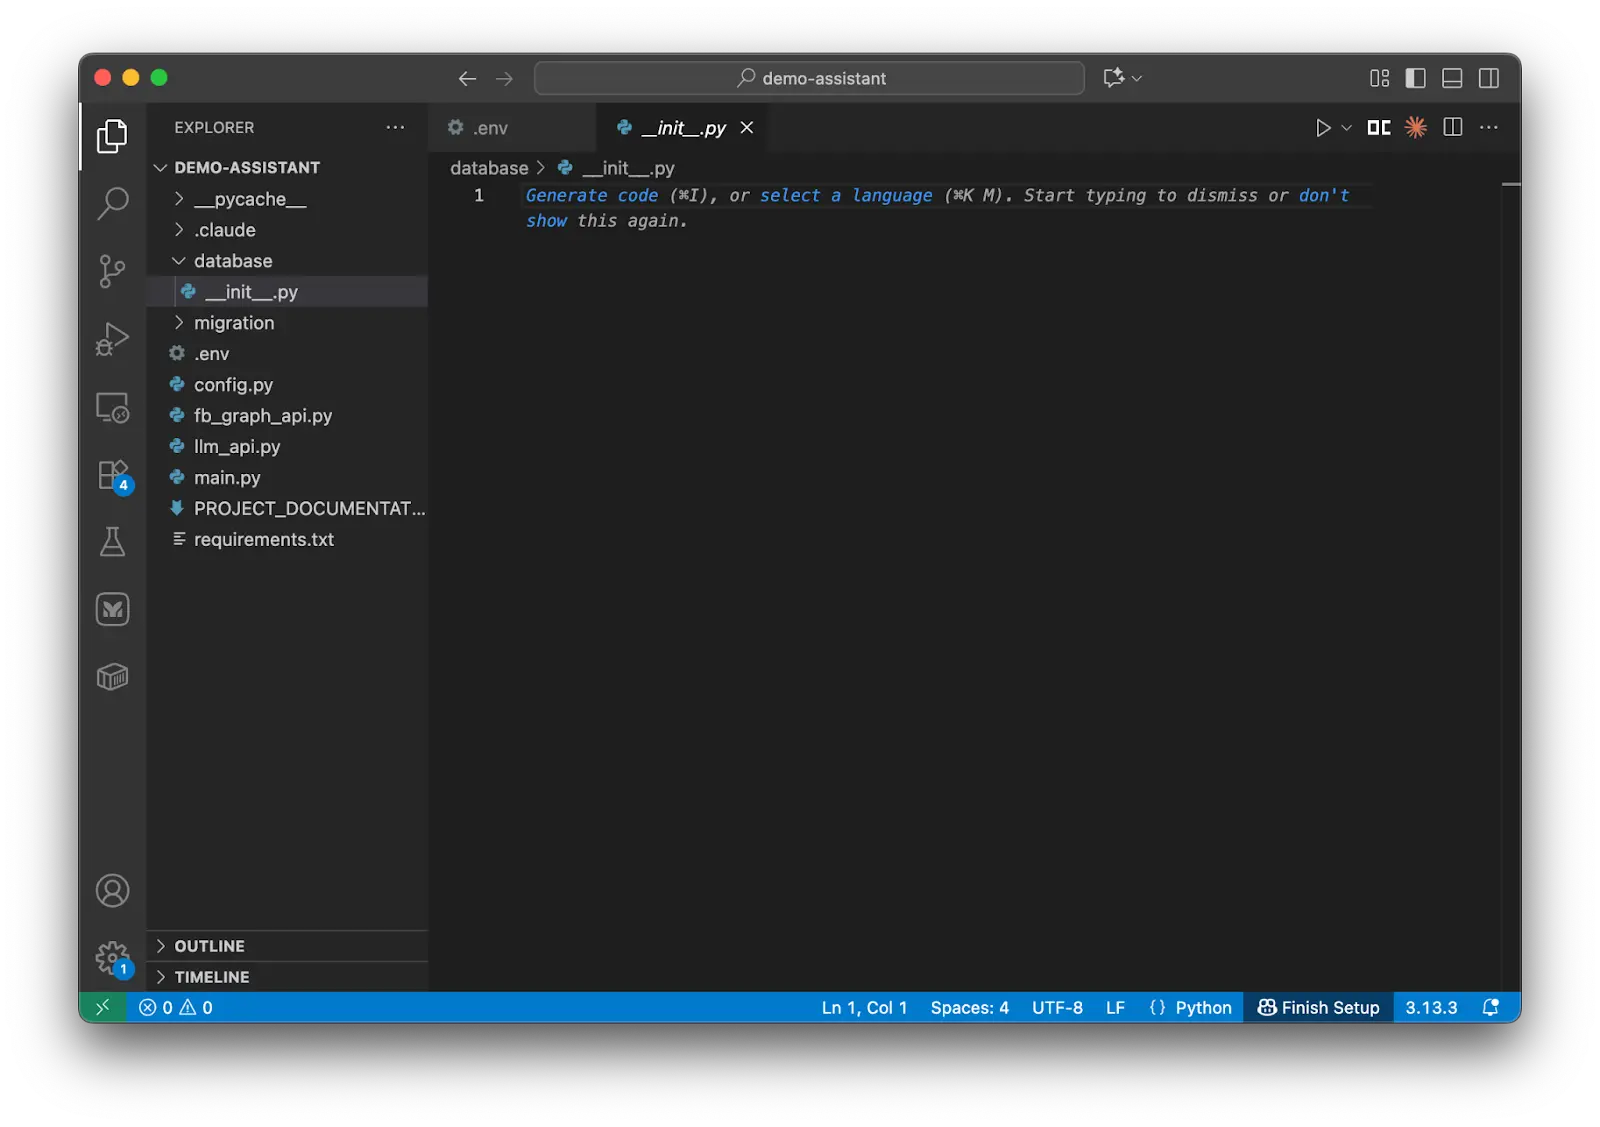Open the Remote Explorer view
This screenshot has height=1127, width=1600.
point(112,408)
